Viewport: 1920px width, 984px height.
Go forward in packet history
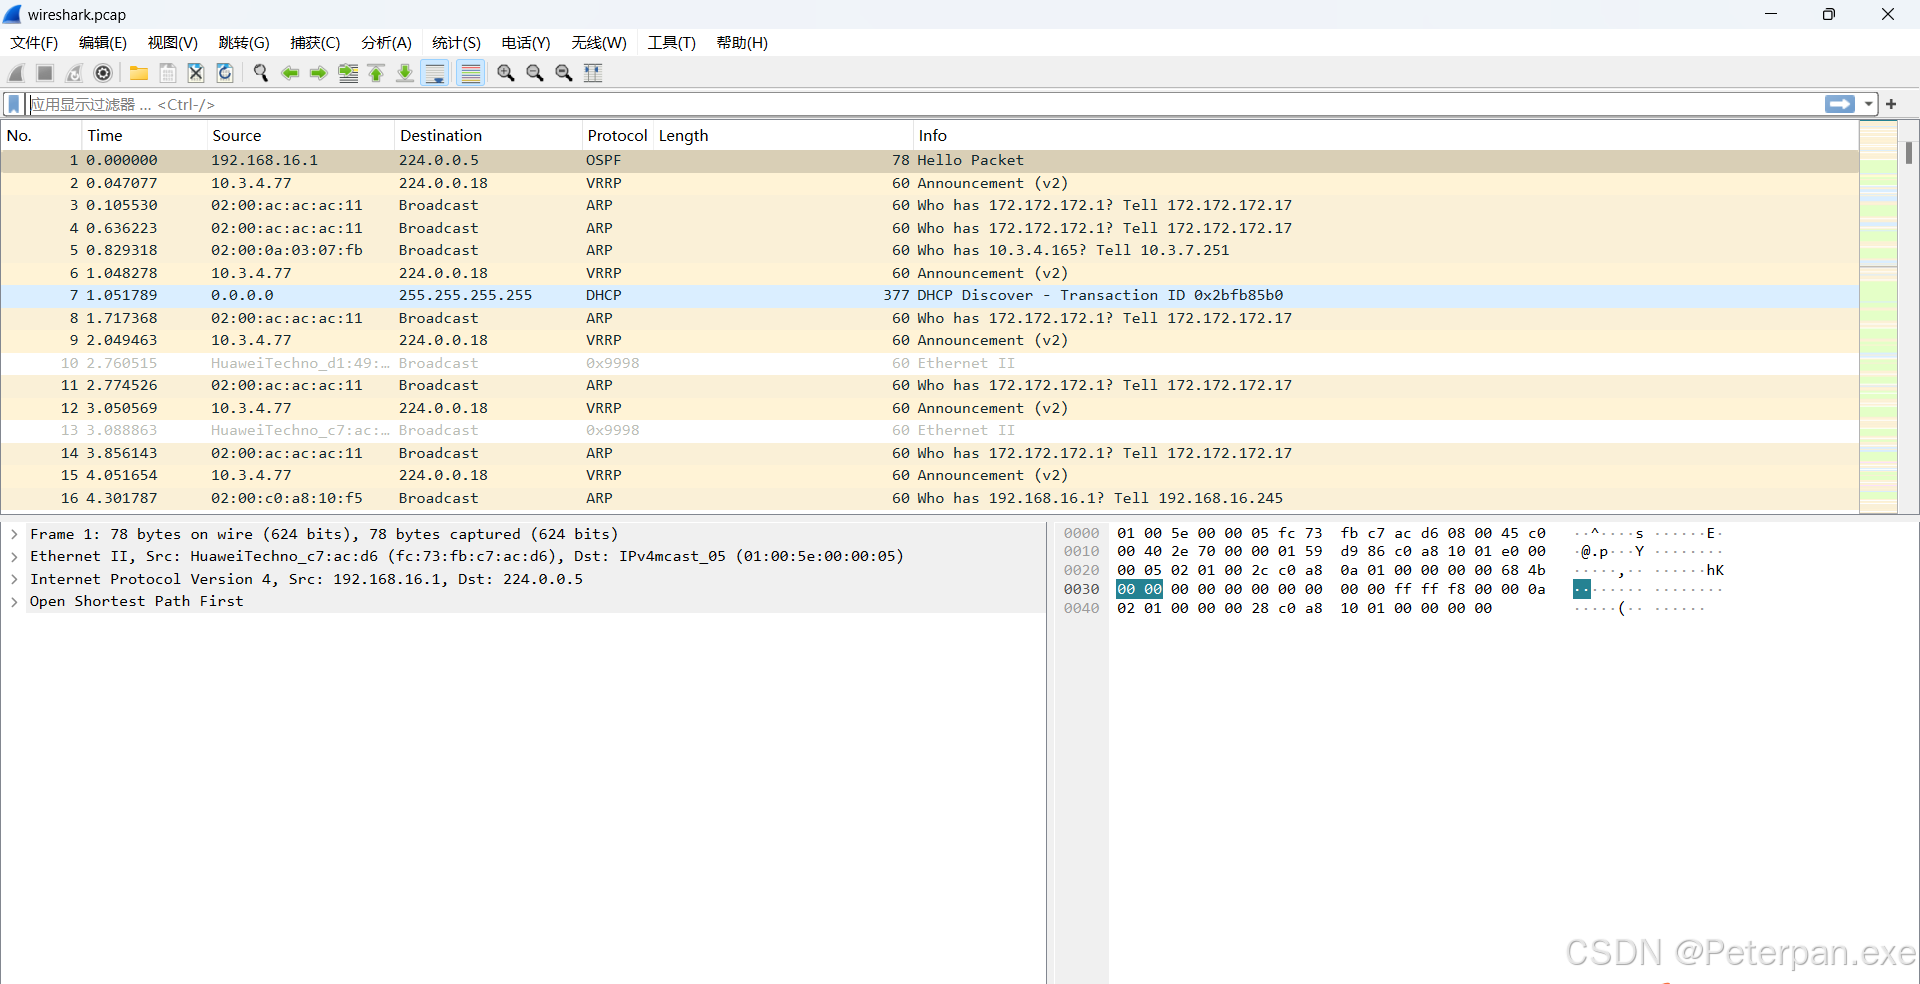319,73
